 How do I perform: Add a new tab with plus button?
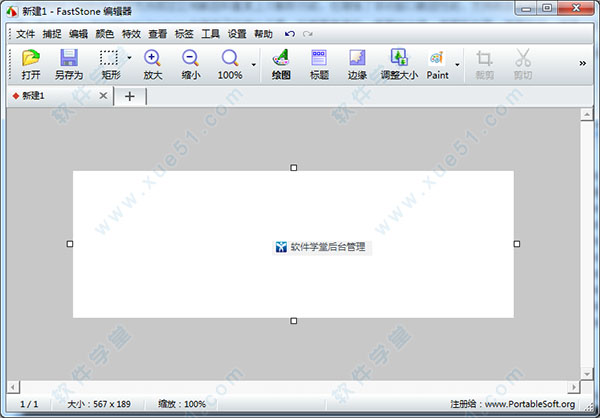point(130,96)
